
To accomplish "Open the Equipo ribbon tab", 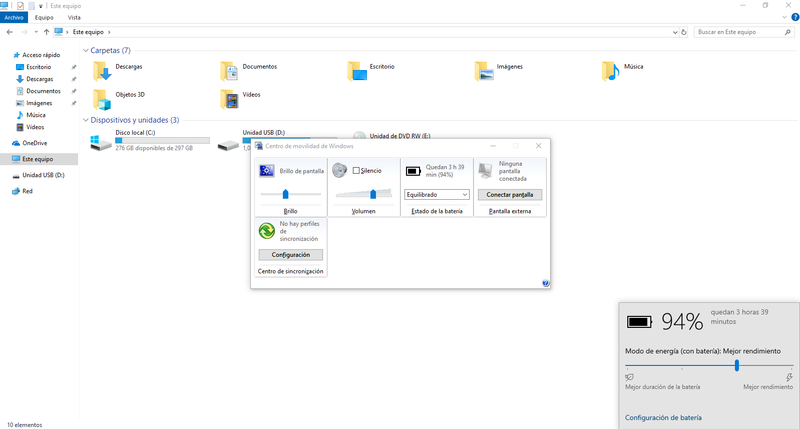I will pyautogui.click(x=44, y=17).
